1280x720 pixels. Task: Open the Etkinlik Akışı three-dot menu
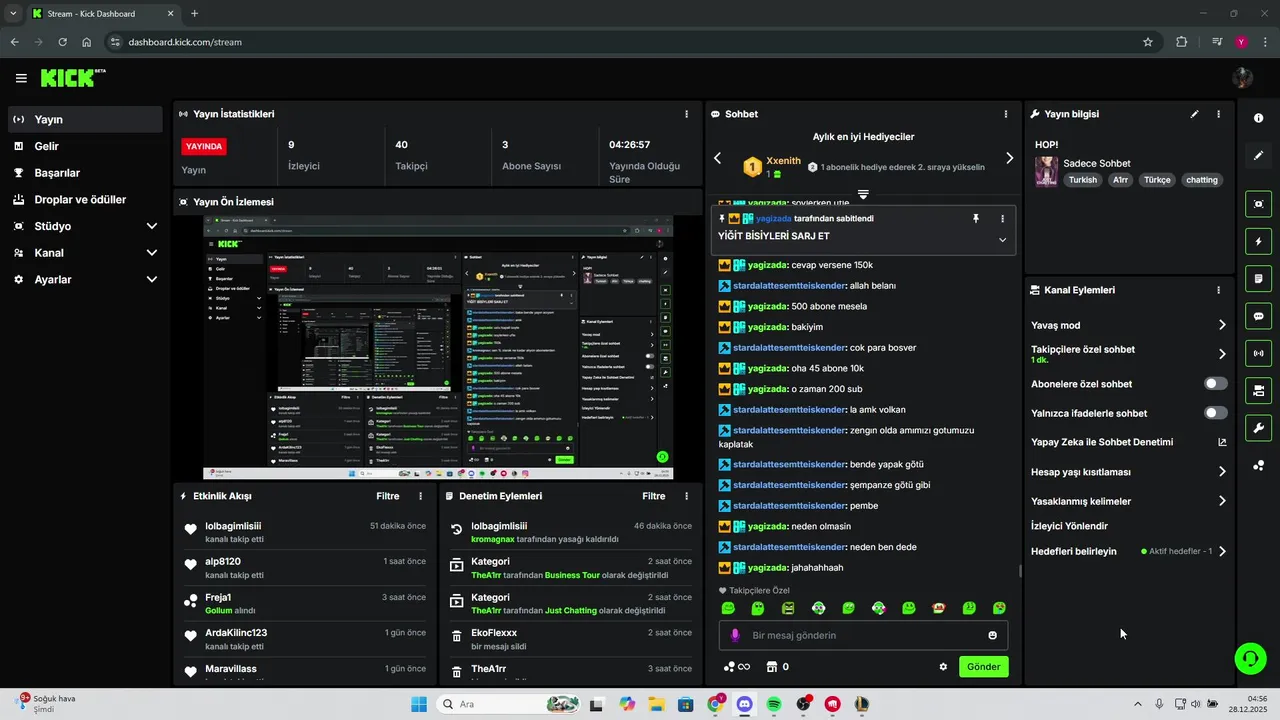coord(420,496)
